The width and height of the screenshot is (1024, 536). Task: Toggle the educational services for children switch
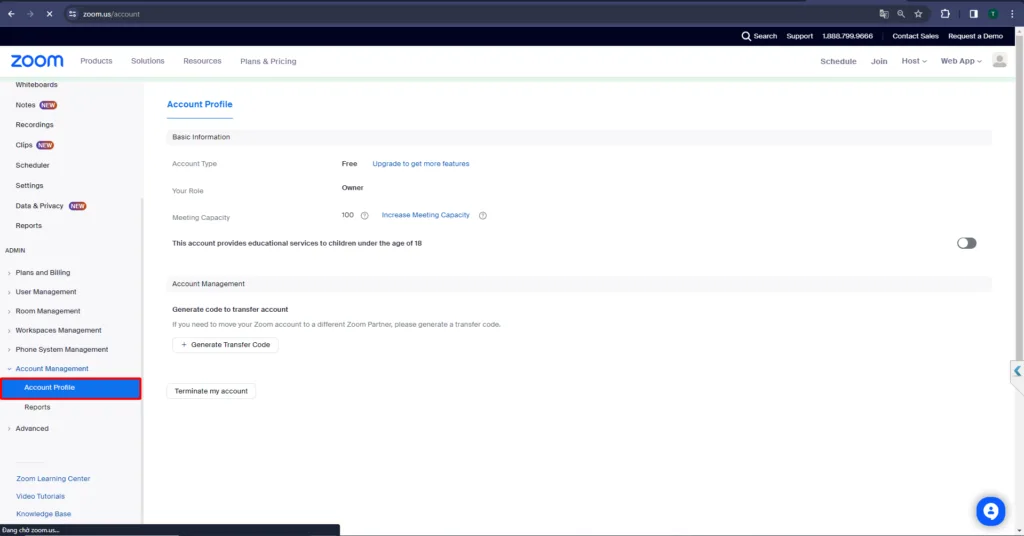[x=966, y=243]
